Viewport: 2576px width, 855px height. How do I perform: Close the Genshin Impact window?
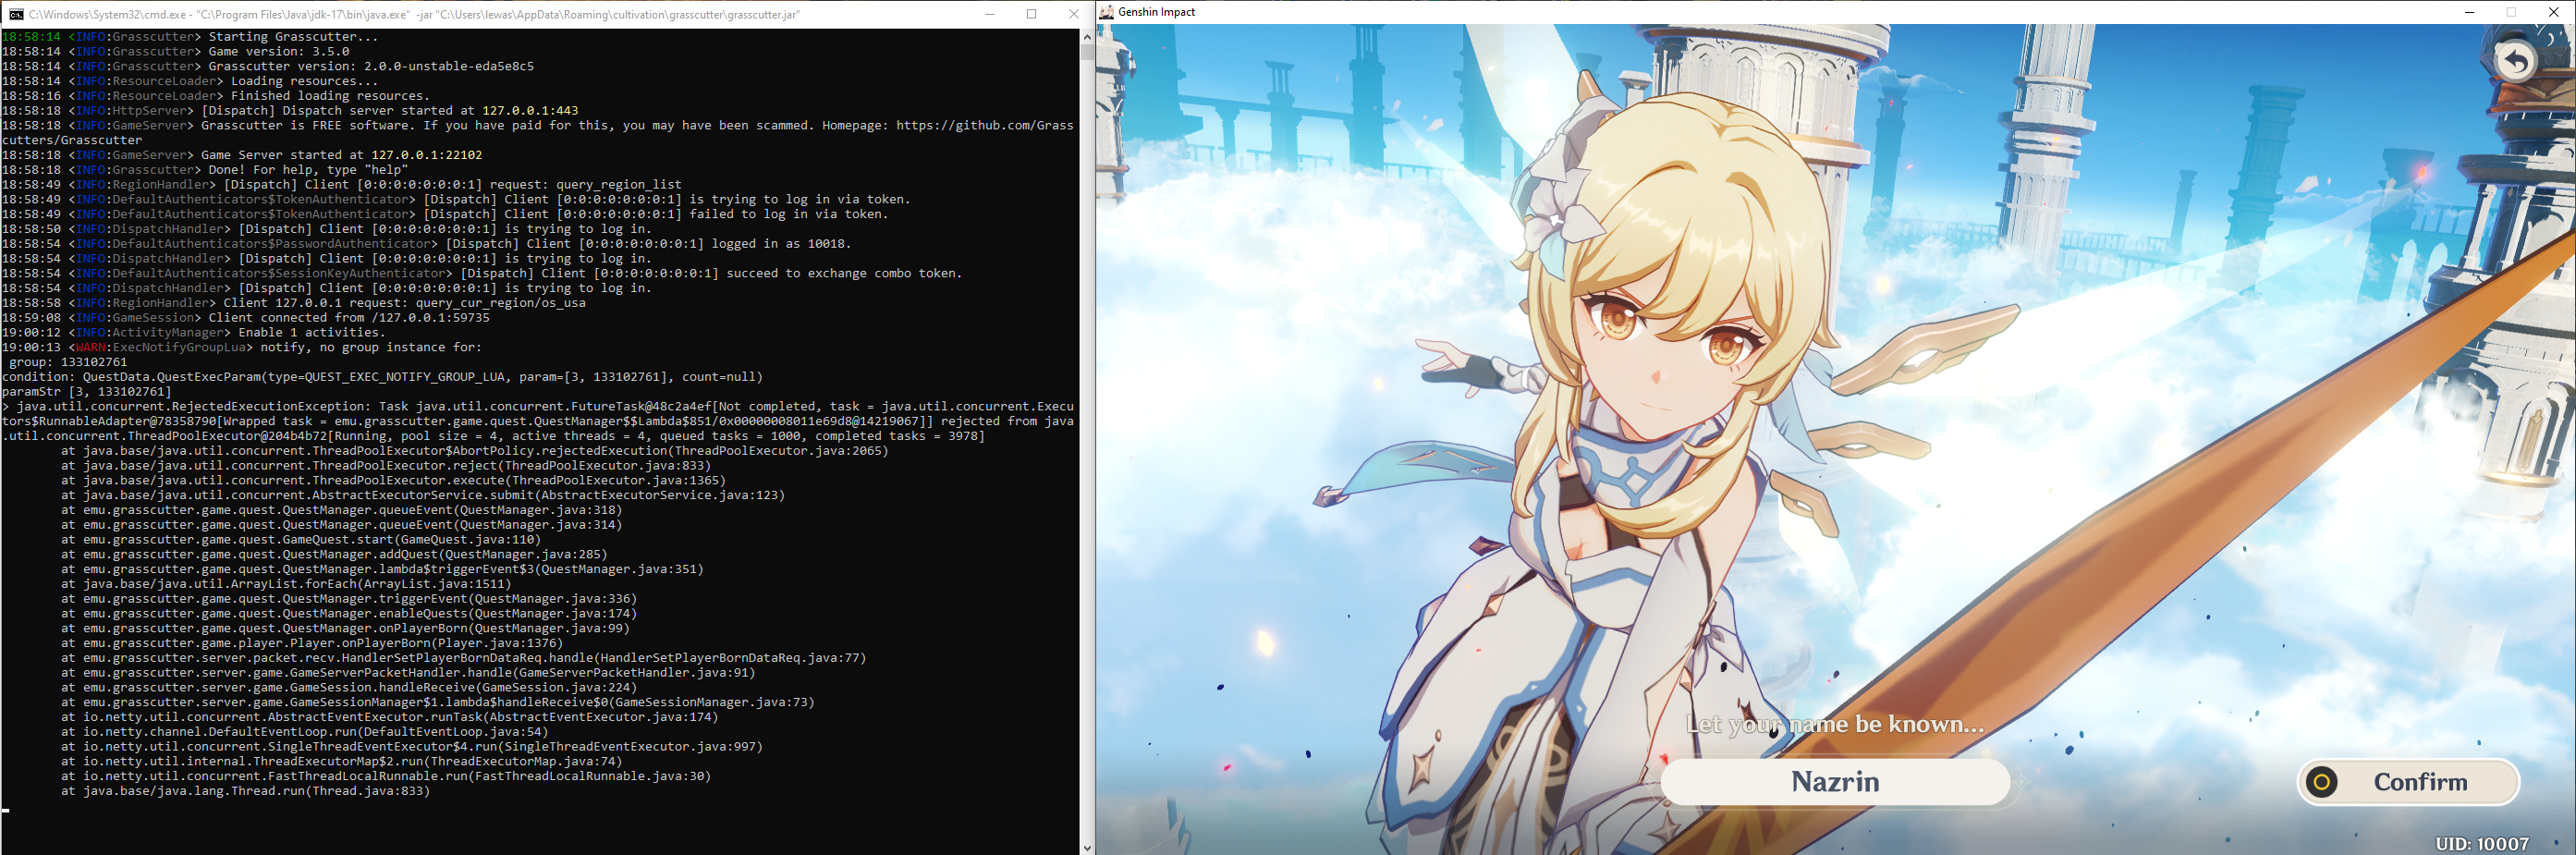click(x=2553, y=12)
